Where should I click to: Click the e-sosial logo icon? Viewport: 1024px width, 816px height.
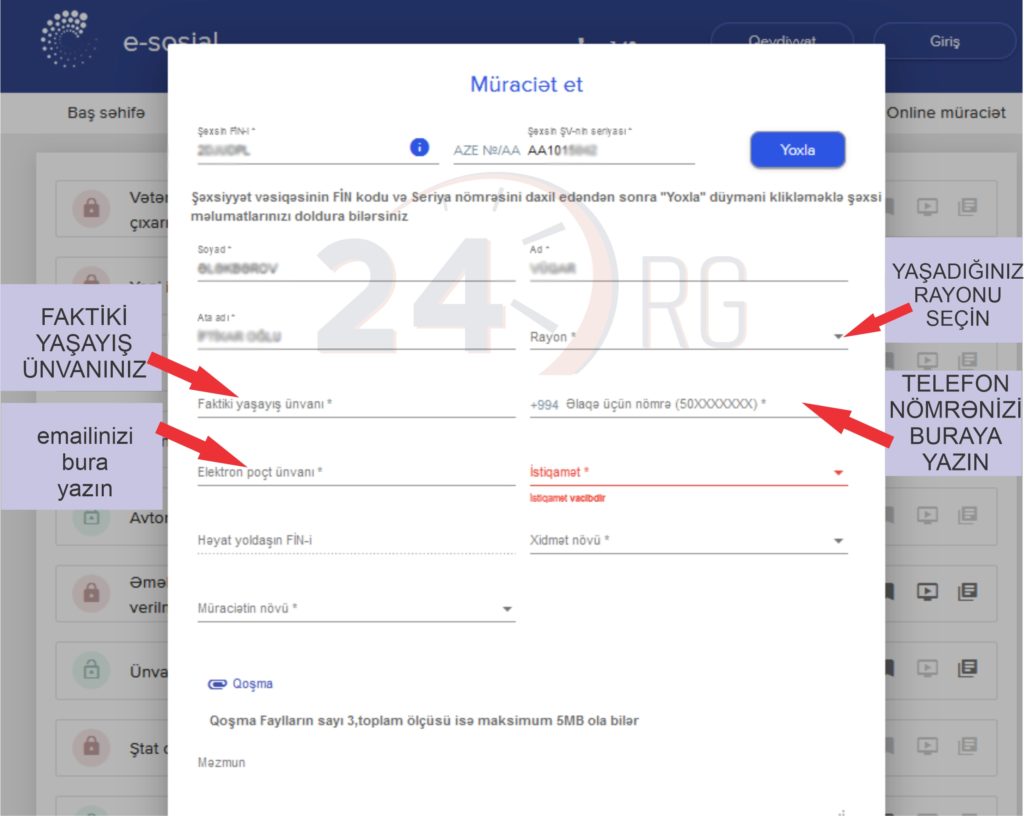[x=67, y=40]
